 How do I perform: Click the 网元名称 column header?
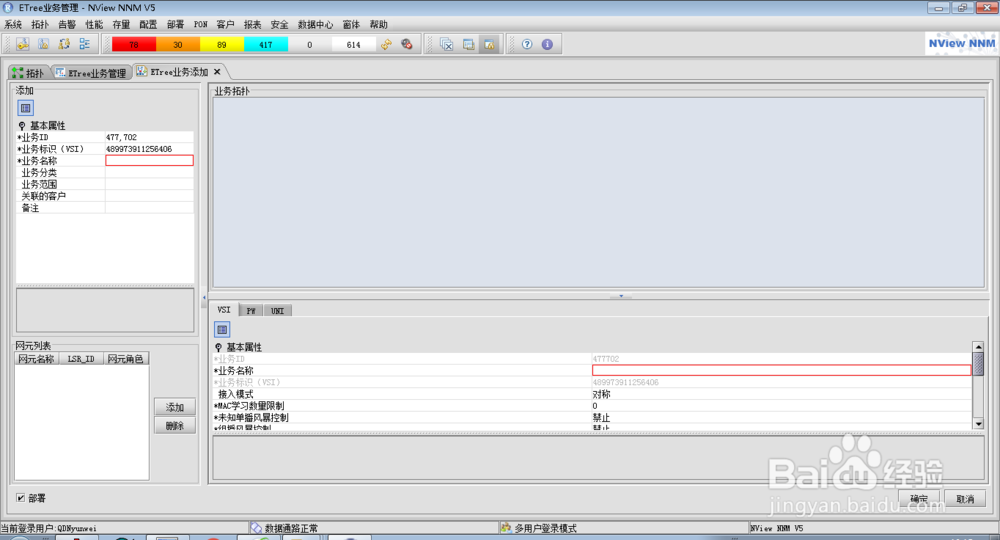[36, 359]
